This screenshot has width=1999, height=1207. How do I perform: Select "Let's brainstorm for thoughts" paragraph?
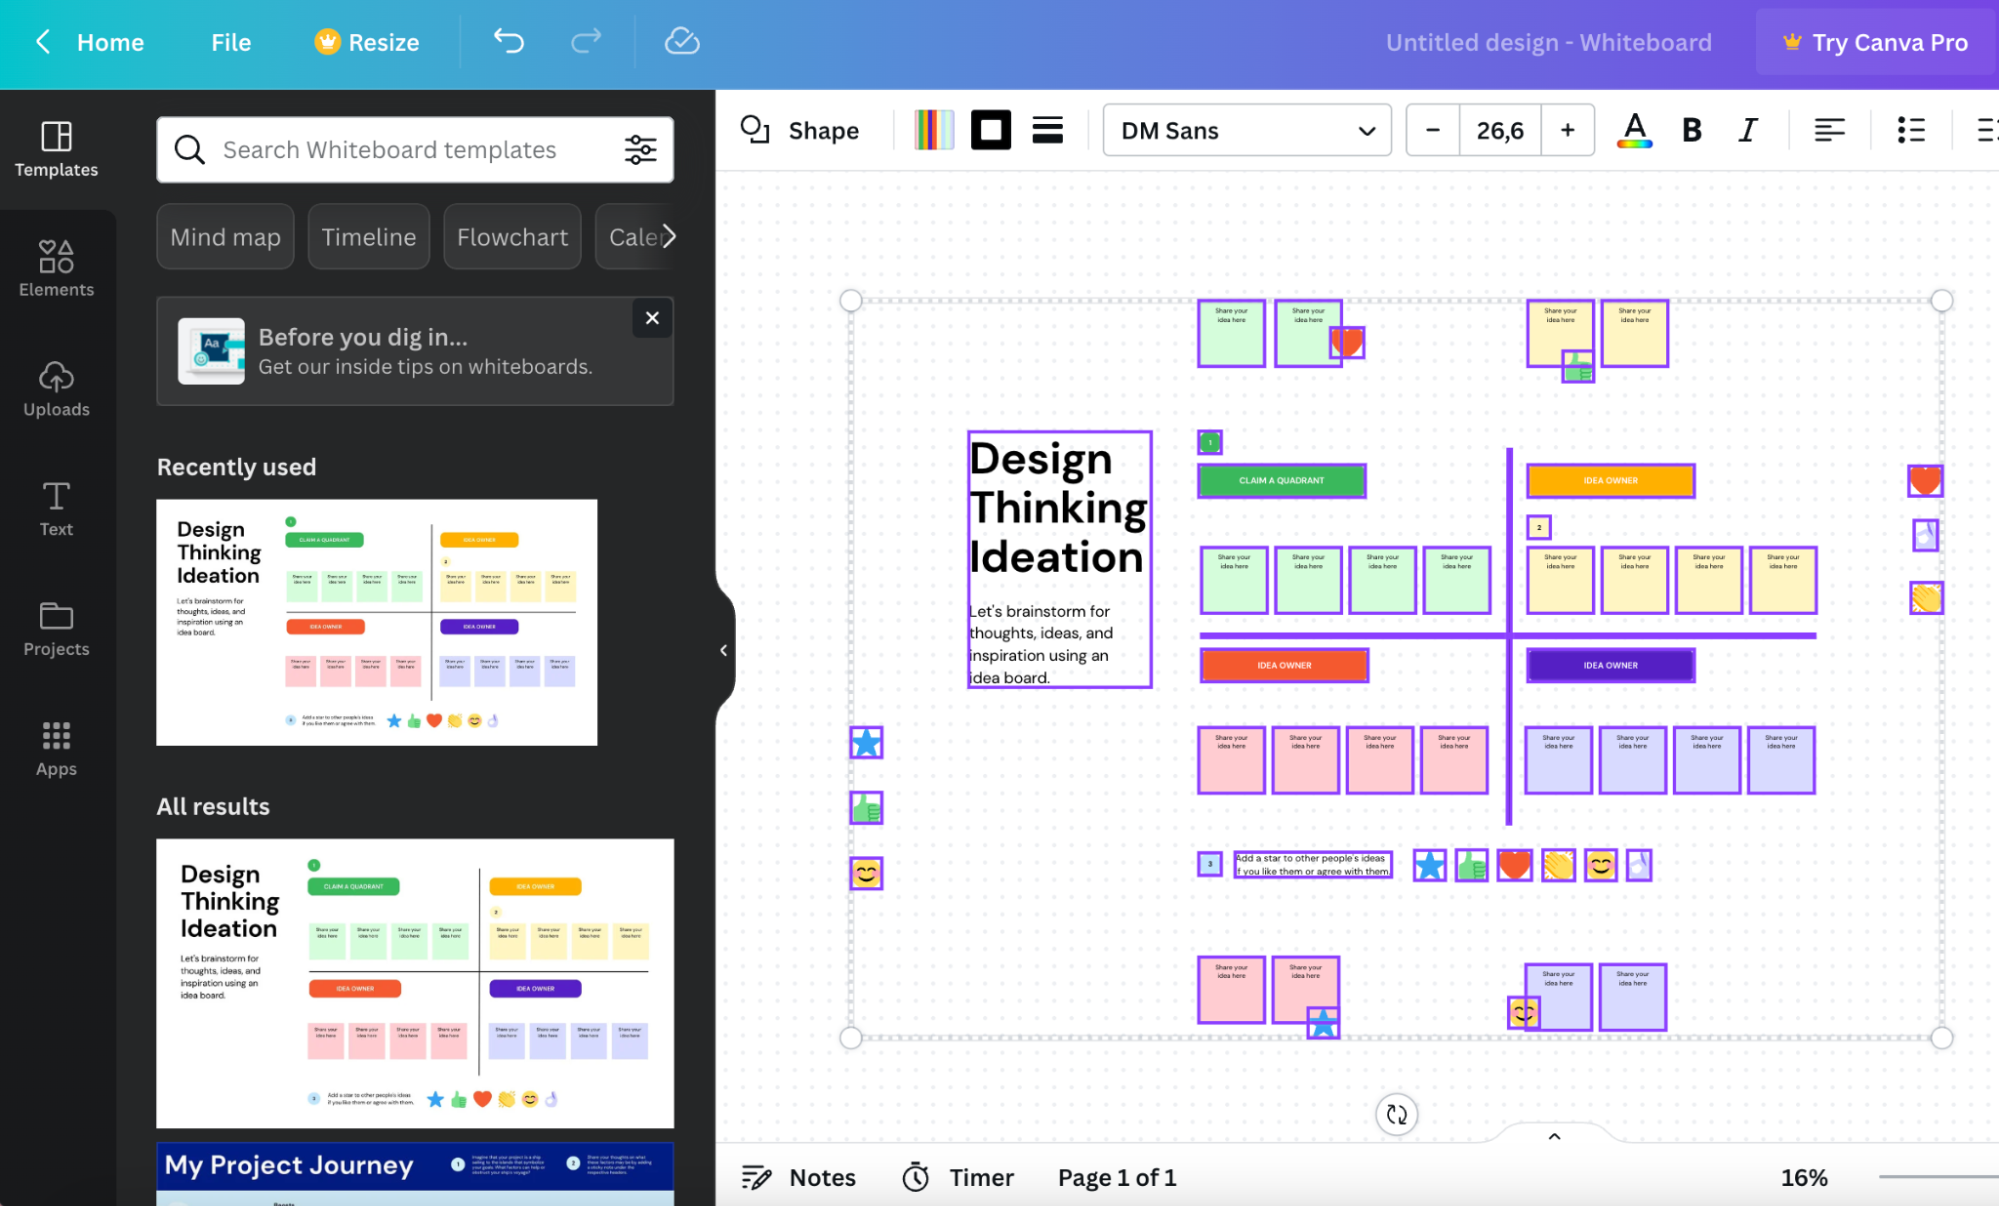[x=1040, y=644]
